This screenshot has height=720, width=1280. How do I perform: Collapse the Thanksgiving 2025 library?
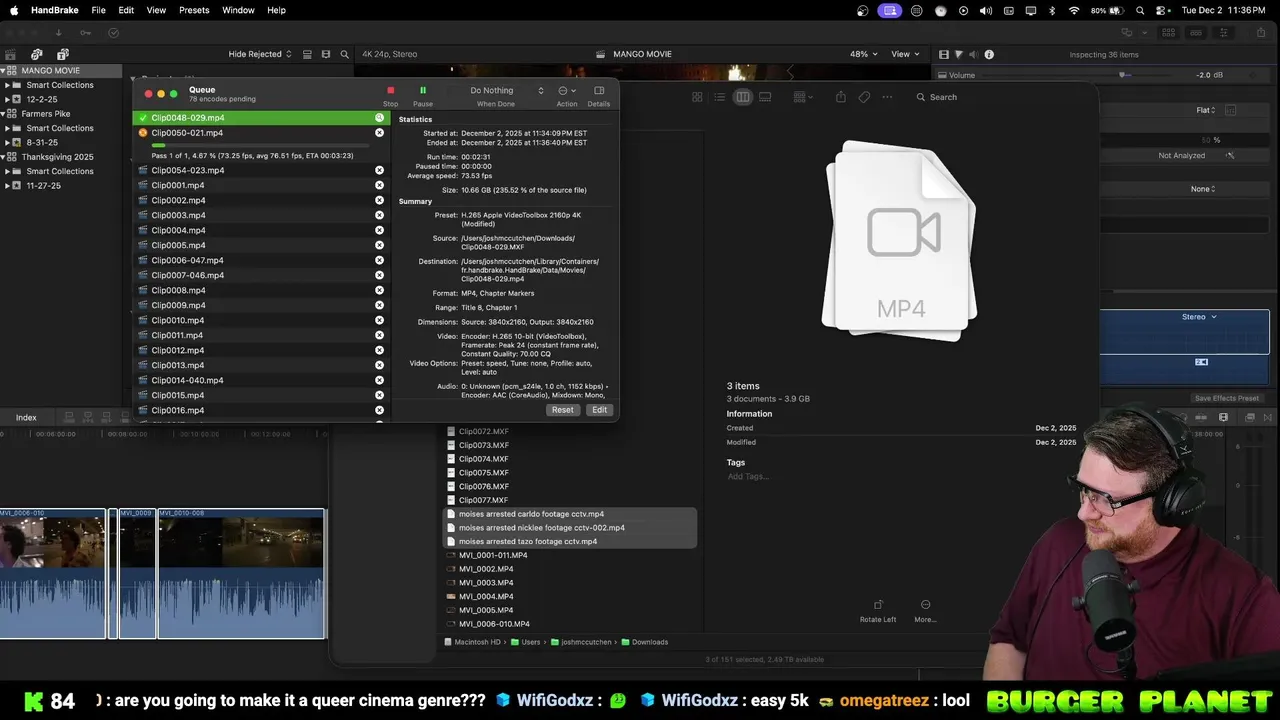[x=3, y=157]
